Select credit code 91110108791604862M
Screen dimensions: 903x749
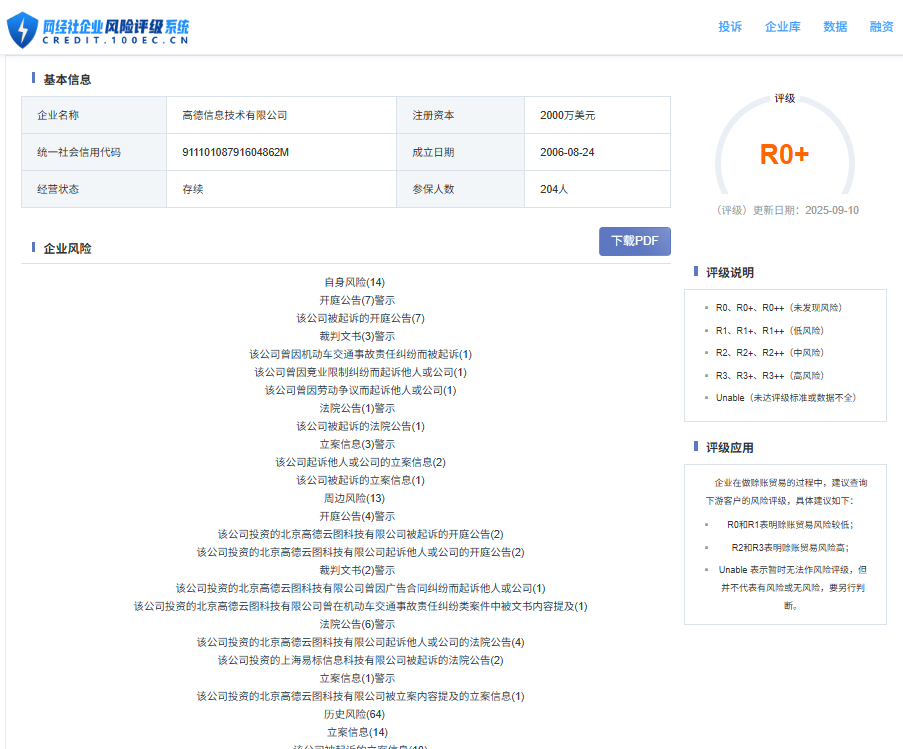tap(236, 152)
